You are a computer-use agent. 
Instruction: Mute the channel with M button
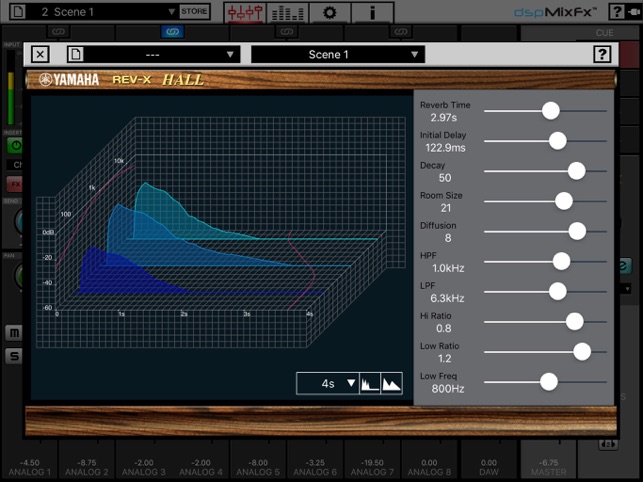click(14, 333)
